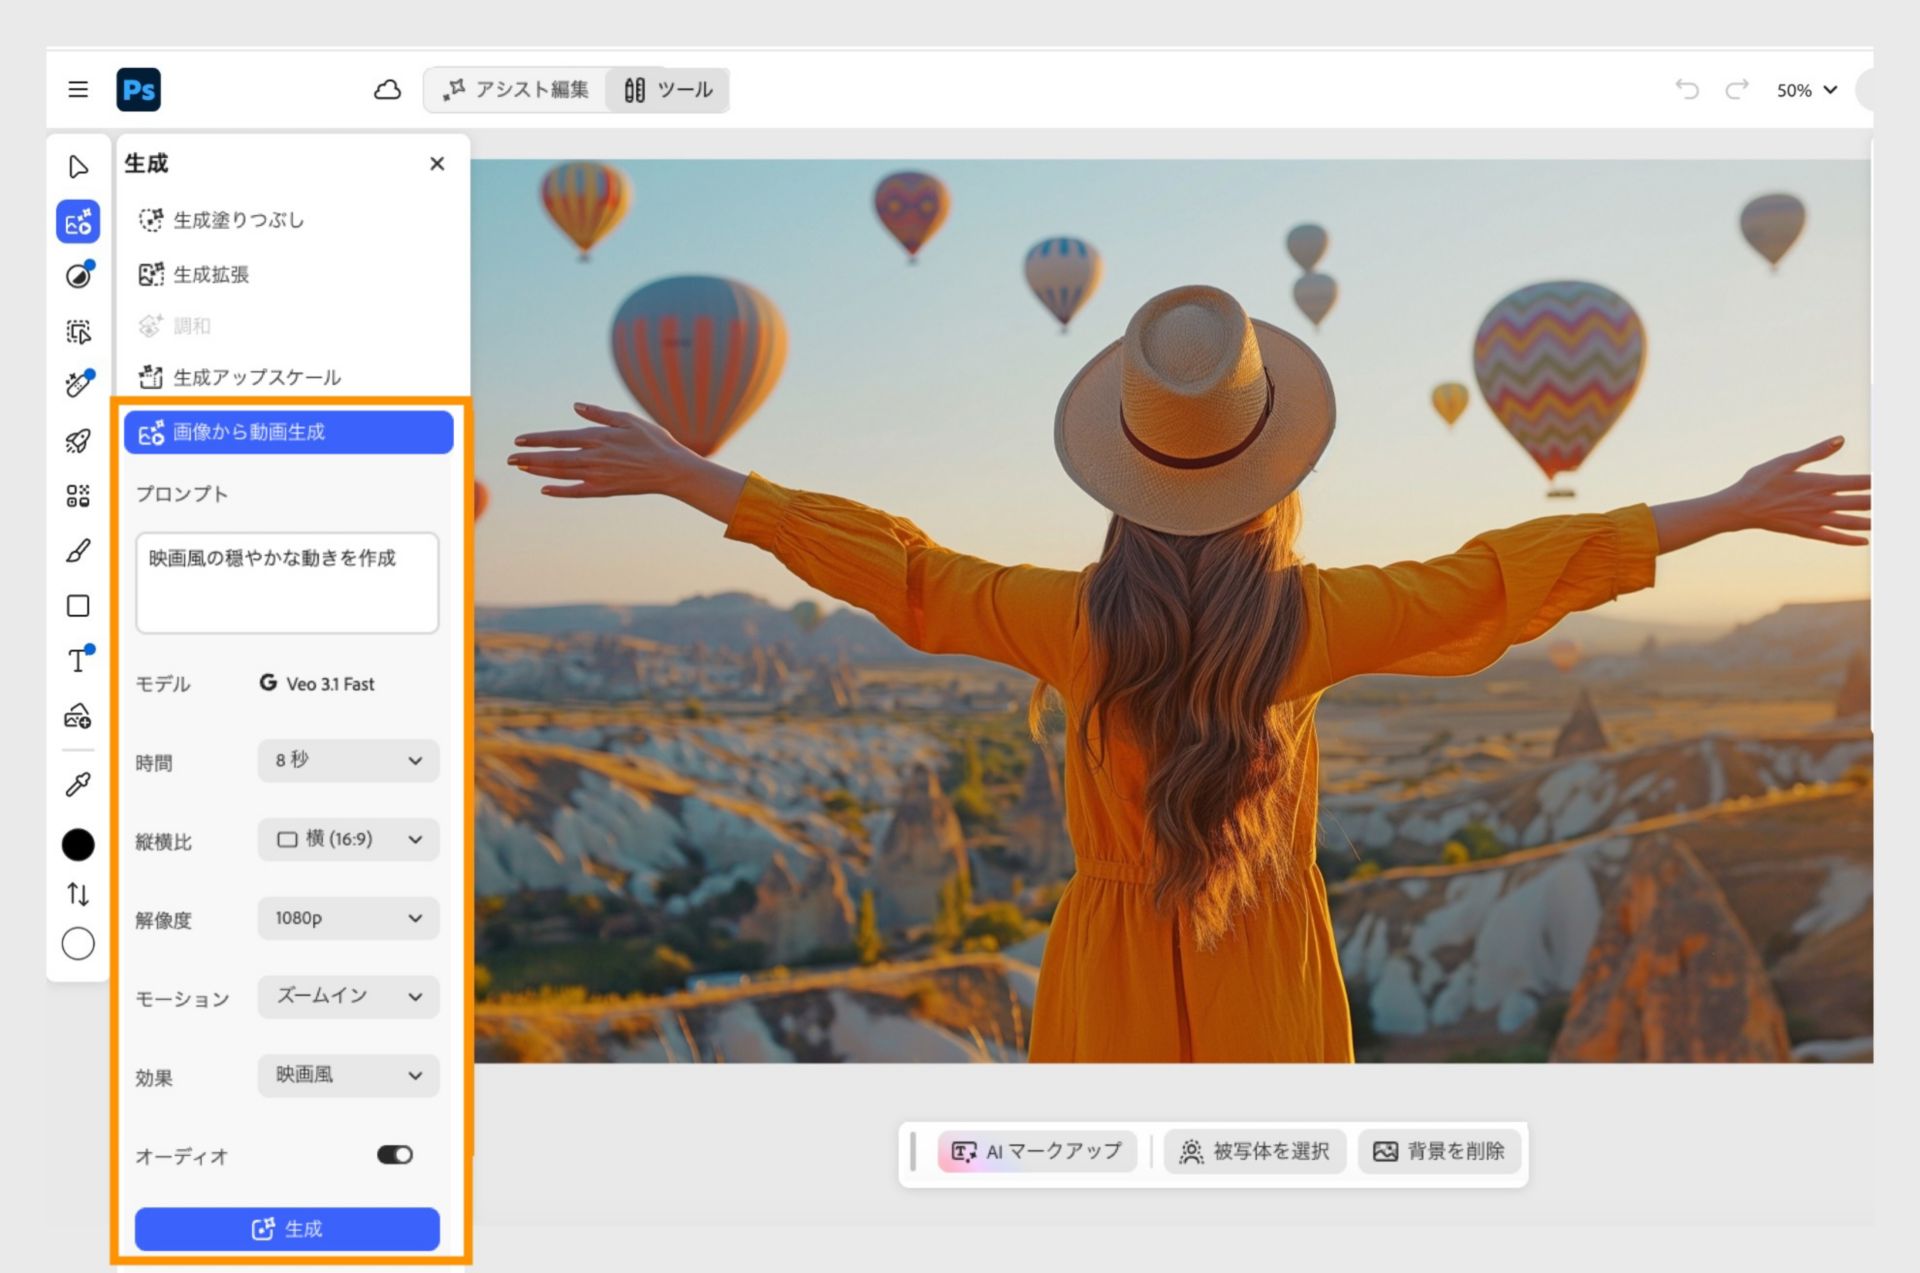Open the 時間 8 秒 dropdown
The width and height of the screenshot is (1920, 1273).
348,761
